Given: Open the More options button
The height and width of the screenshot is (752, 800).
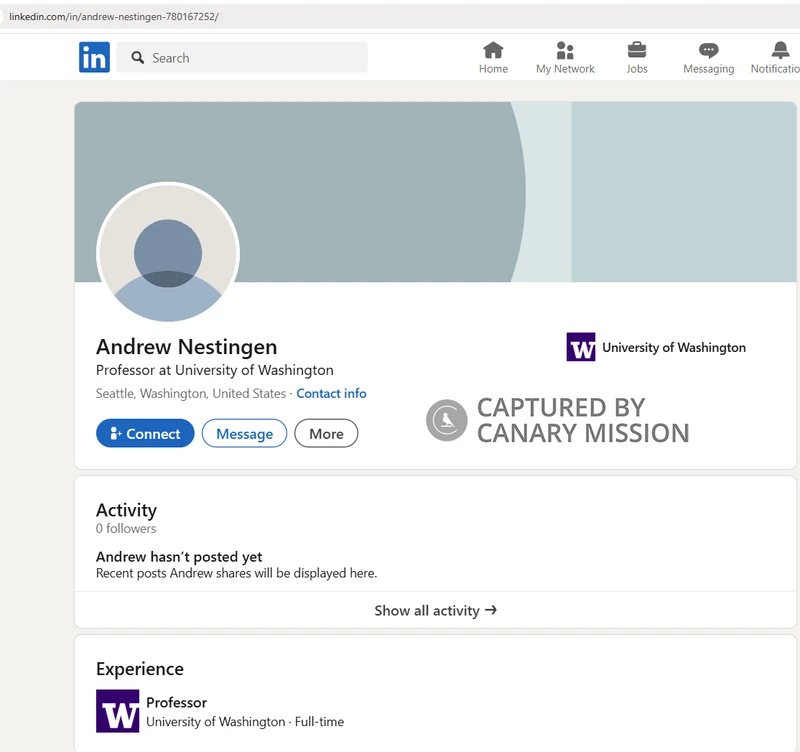Looking at the screenshot, I should (326, 433).
